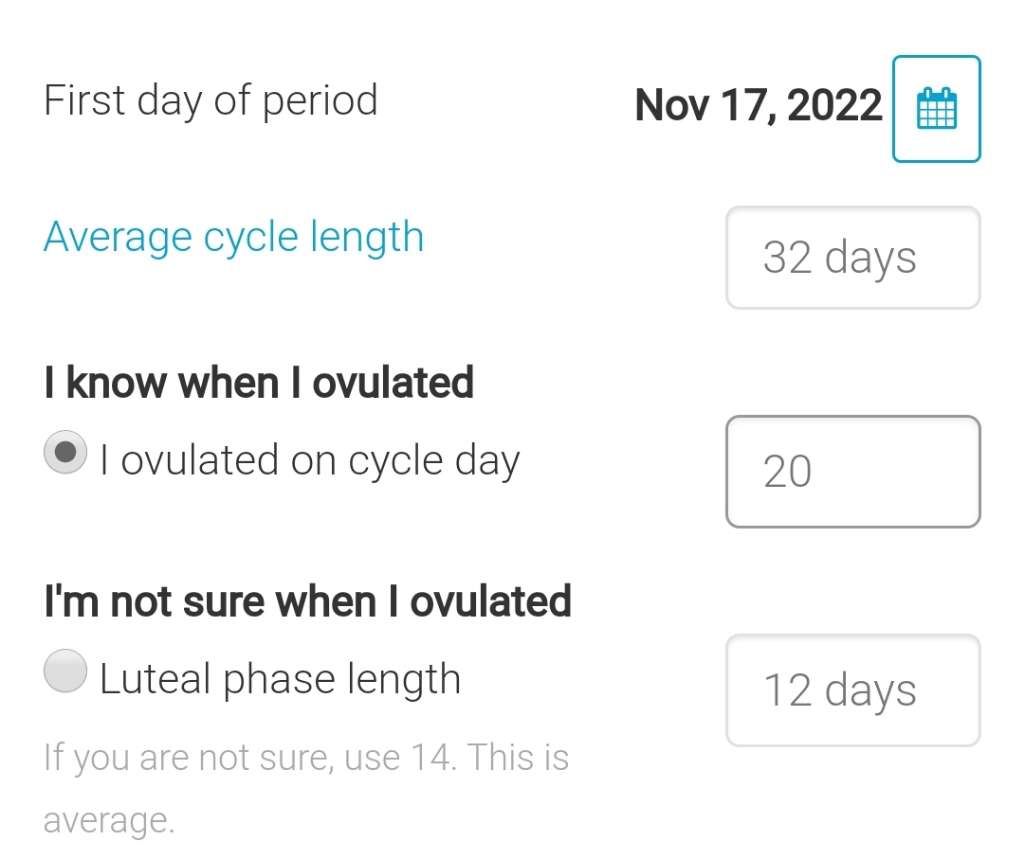Open the 12 days luteal phase field

tap(852, 690)
